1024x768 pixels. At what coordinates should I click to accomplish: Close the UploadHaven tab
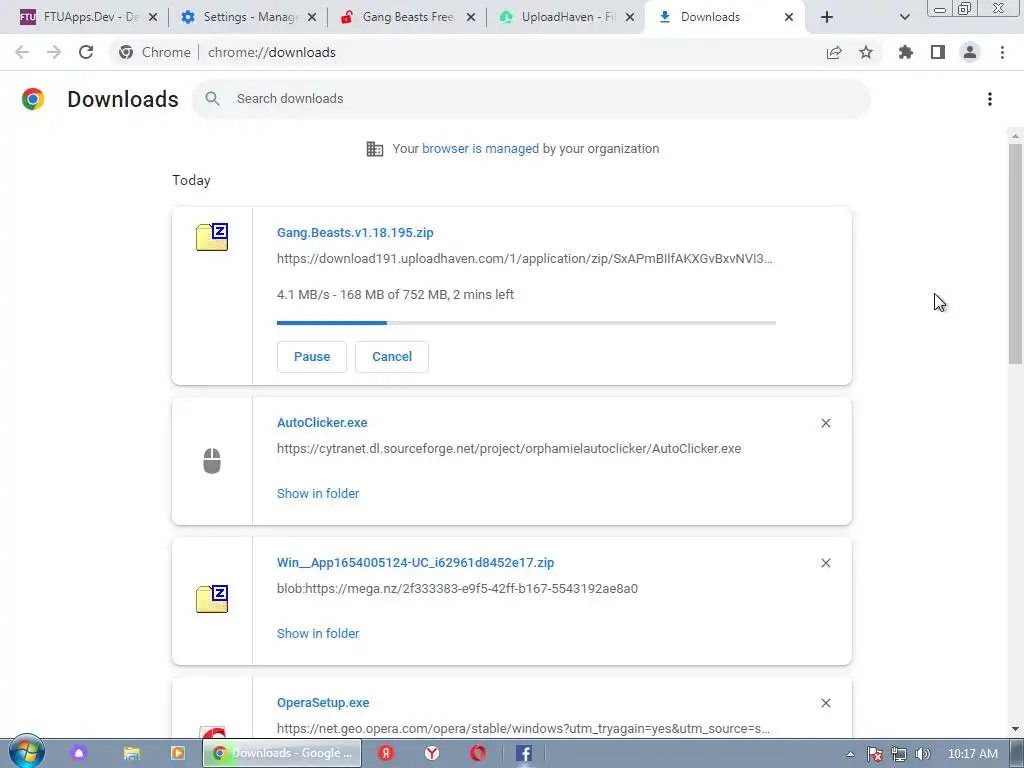pyautogui.click(x=630, y=17)
